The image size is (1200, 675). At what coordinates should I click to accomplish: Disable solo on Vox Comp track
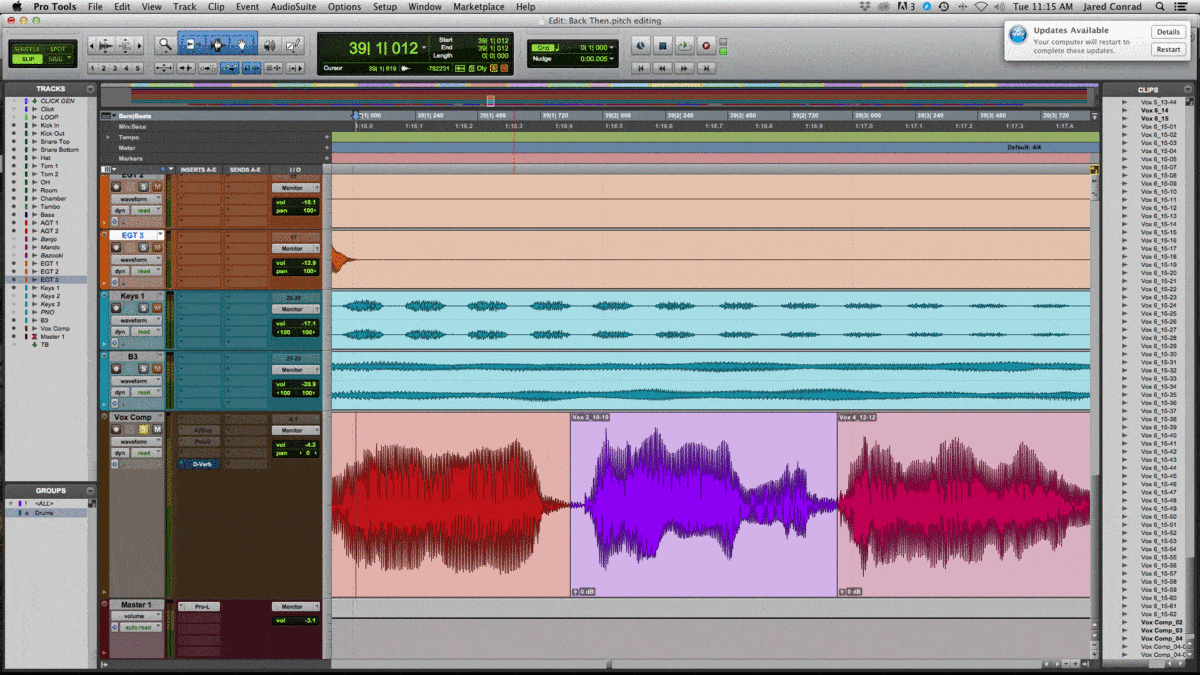point(143,430)
